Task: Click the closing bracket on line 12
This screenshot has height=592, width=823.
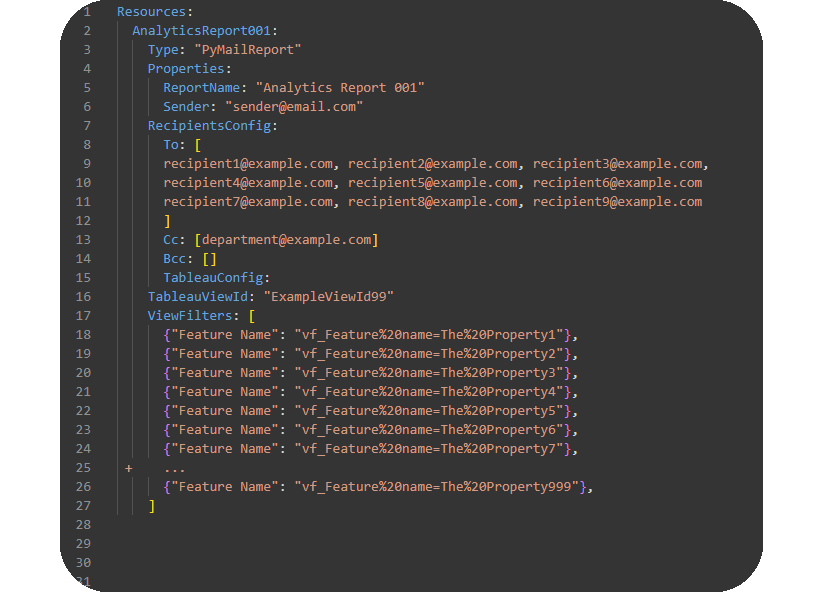Action: 167,221
